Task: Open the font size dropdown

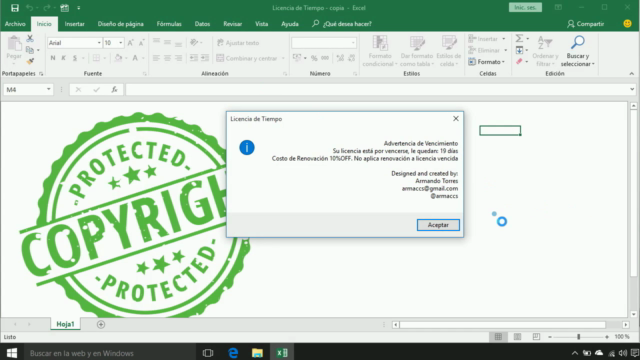Action: tap(120, 43)
